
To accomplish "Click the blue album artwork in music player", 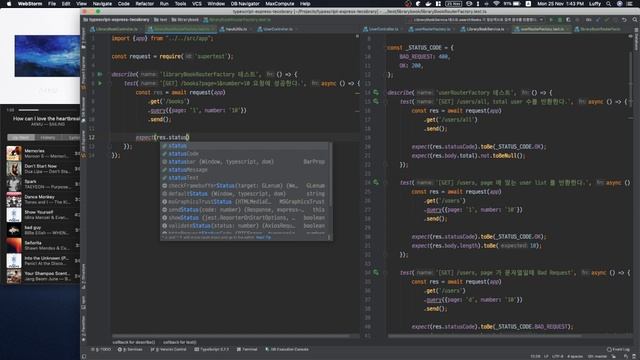I will pos(47,56).
